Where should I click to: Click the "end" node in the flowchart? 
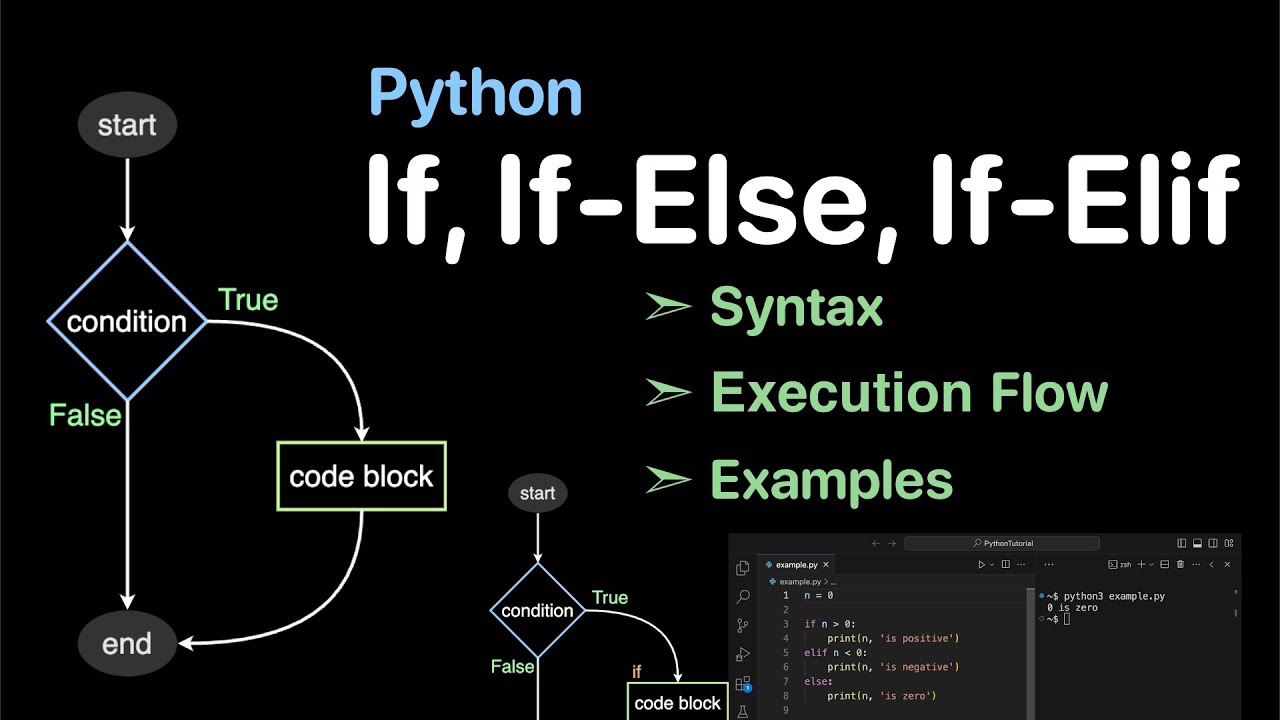pyautogui.click(x=127, y=643)
